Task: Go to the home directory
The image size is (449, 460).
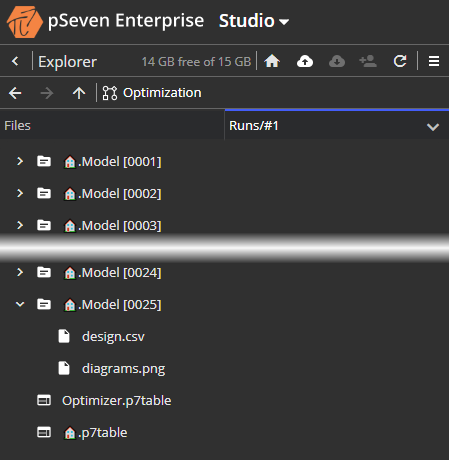Action: 272,61
